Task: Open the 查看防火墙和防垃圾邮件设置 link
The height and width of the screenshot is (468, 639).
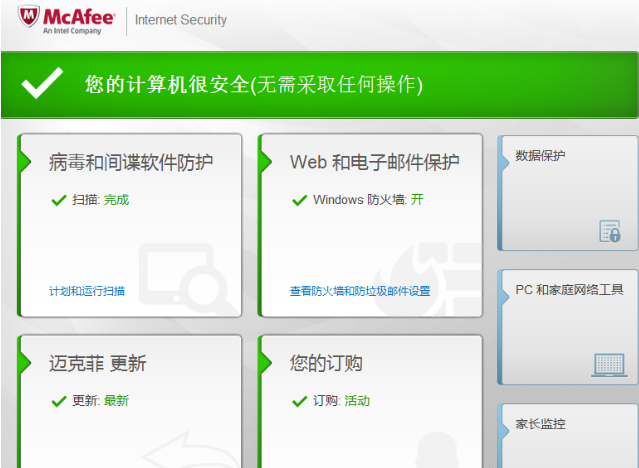Action: (360, 291)
